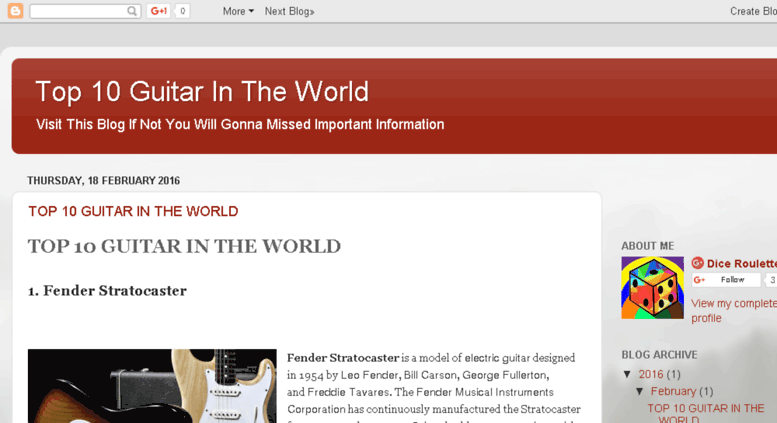The height and width of the screenshot is (423, 777).
Task: Click the large serif TOP 10 GUITAR heading
Action: click(184, 247)
